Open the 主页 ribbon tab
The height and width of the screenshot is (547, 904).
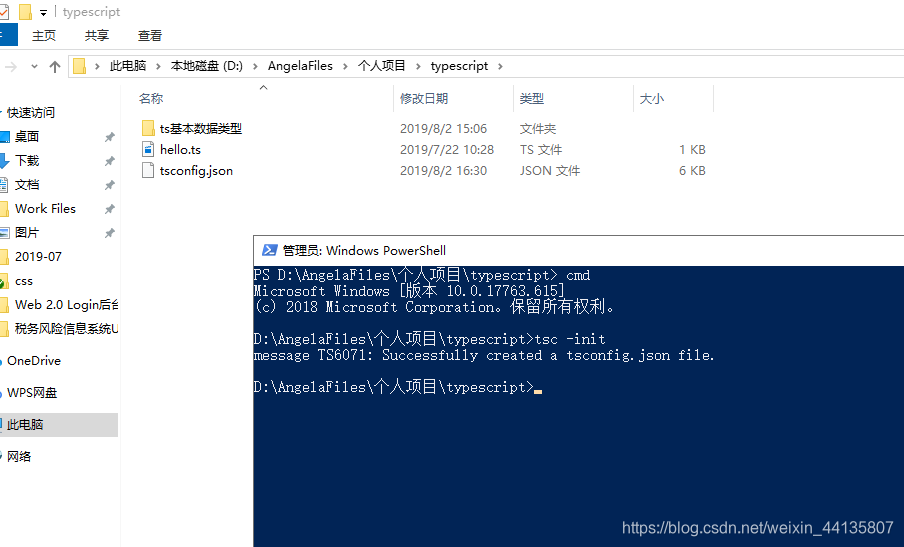(x=44, y=36)
